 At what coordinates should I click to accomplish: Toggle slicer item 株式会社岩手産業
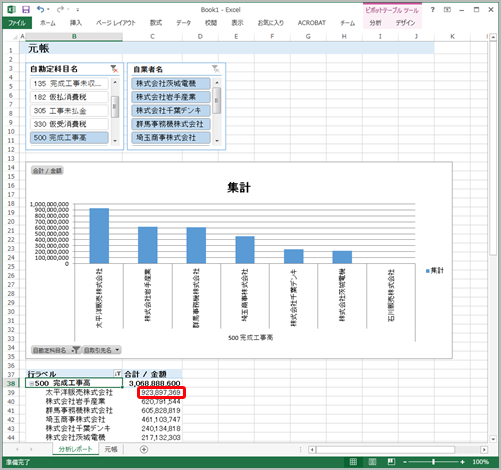coord(171,97)
